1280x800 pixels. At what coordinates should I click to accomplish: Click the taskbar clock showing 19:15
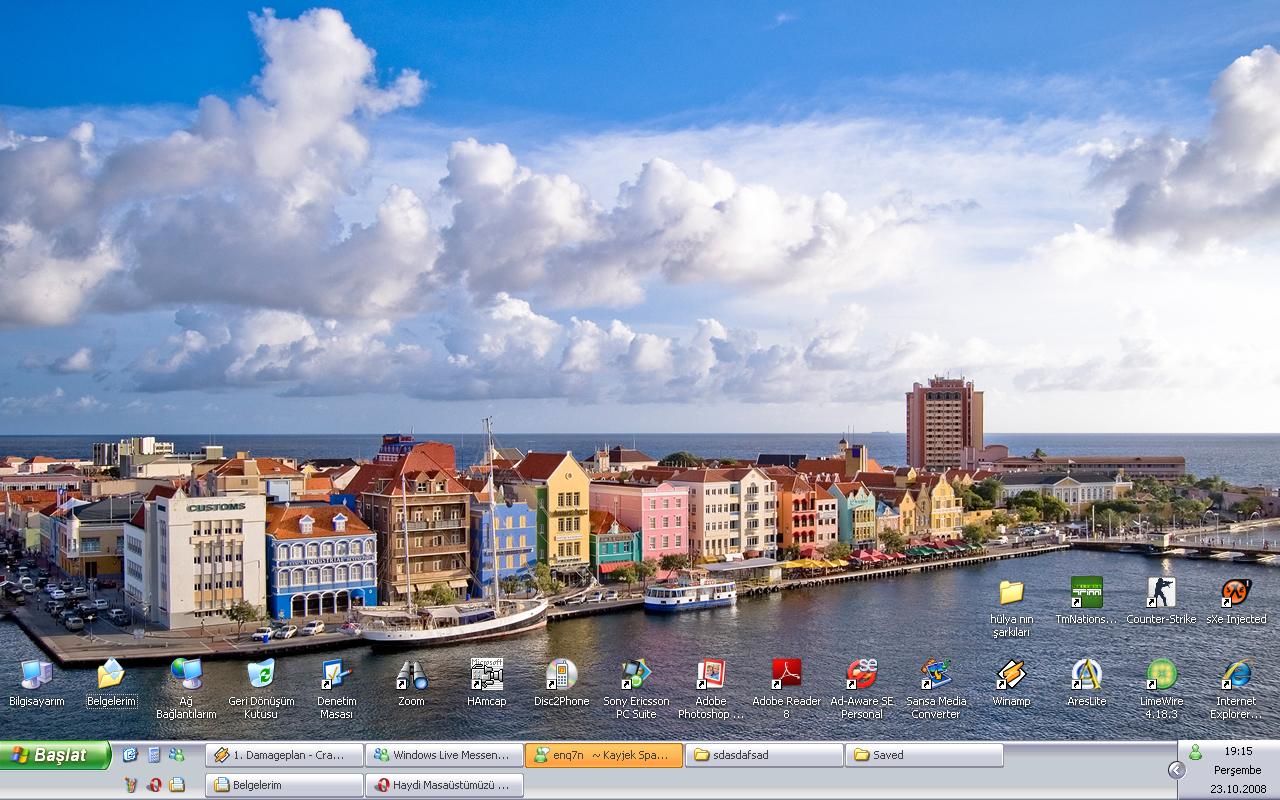click(1238, 750)
